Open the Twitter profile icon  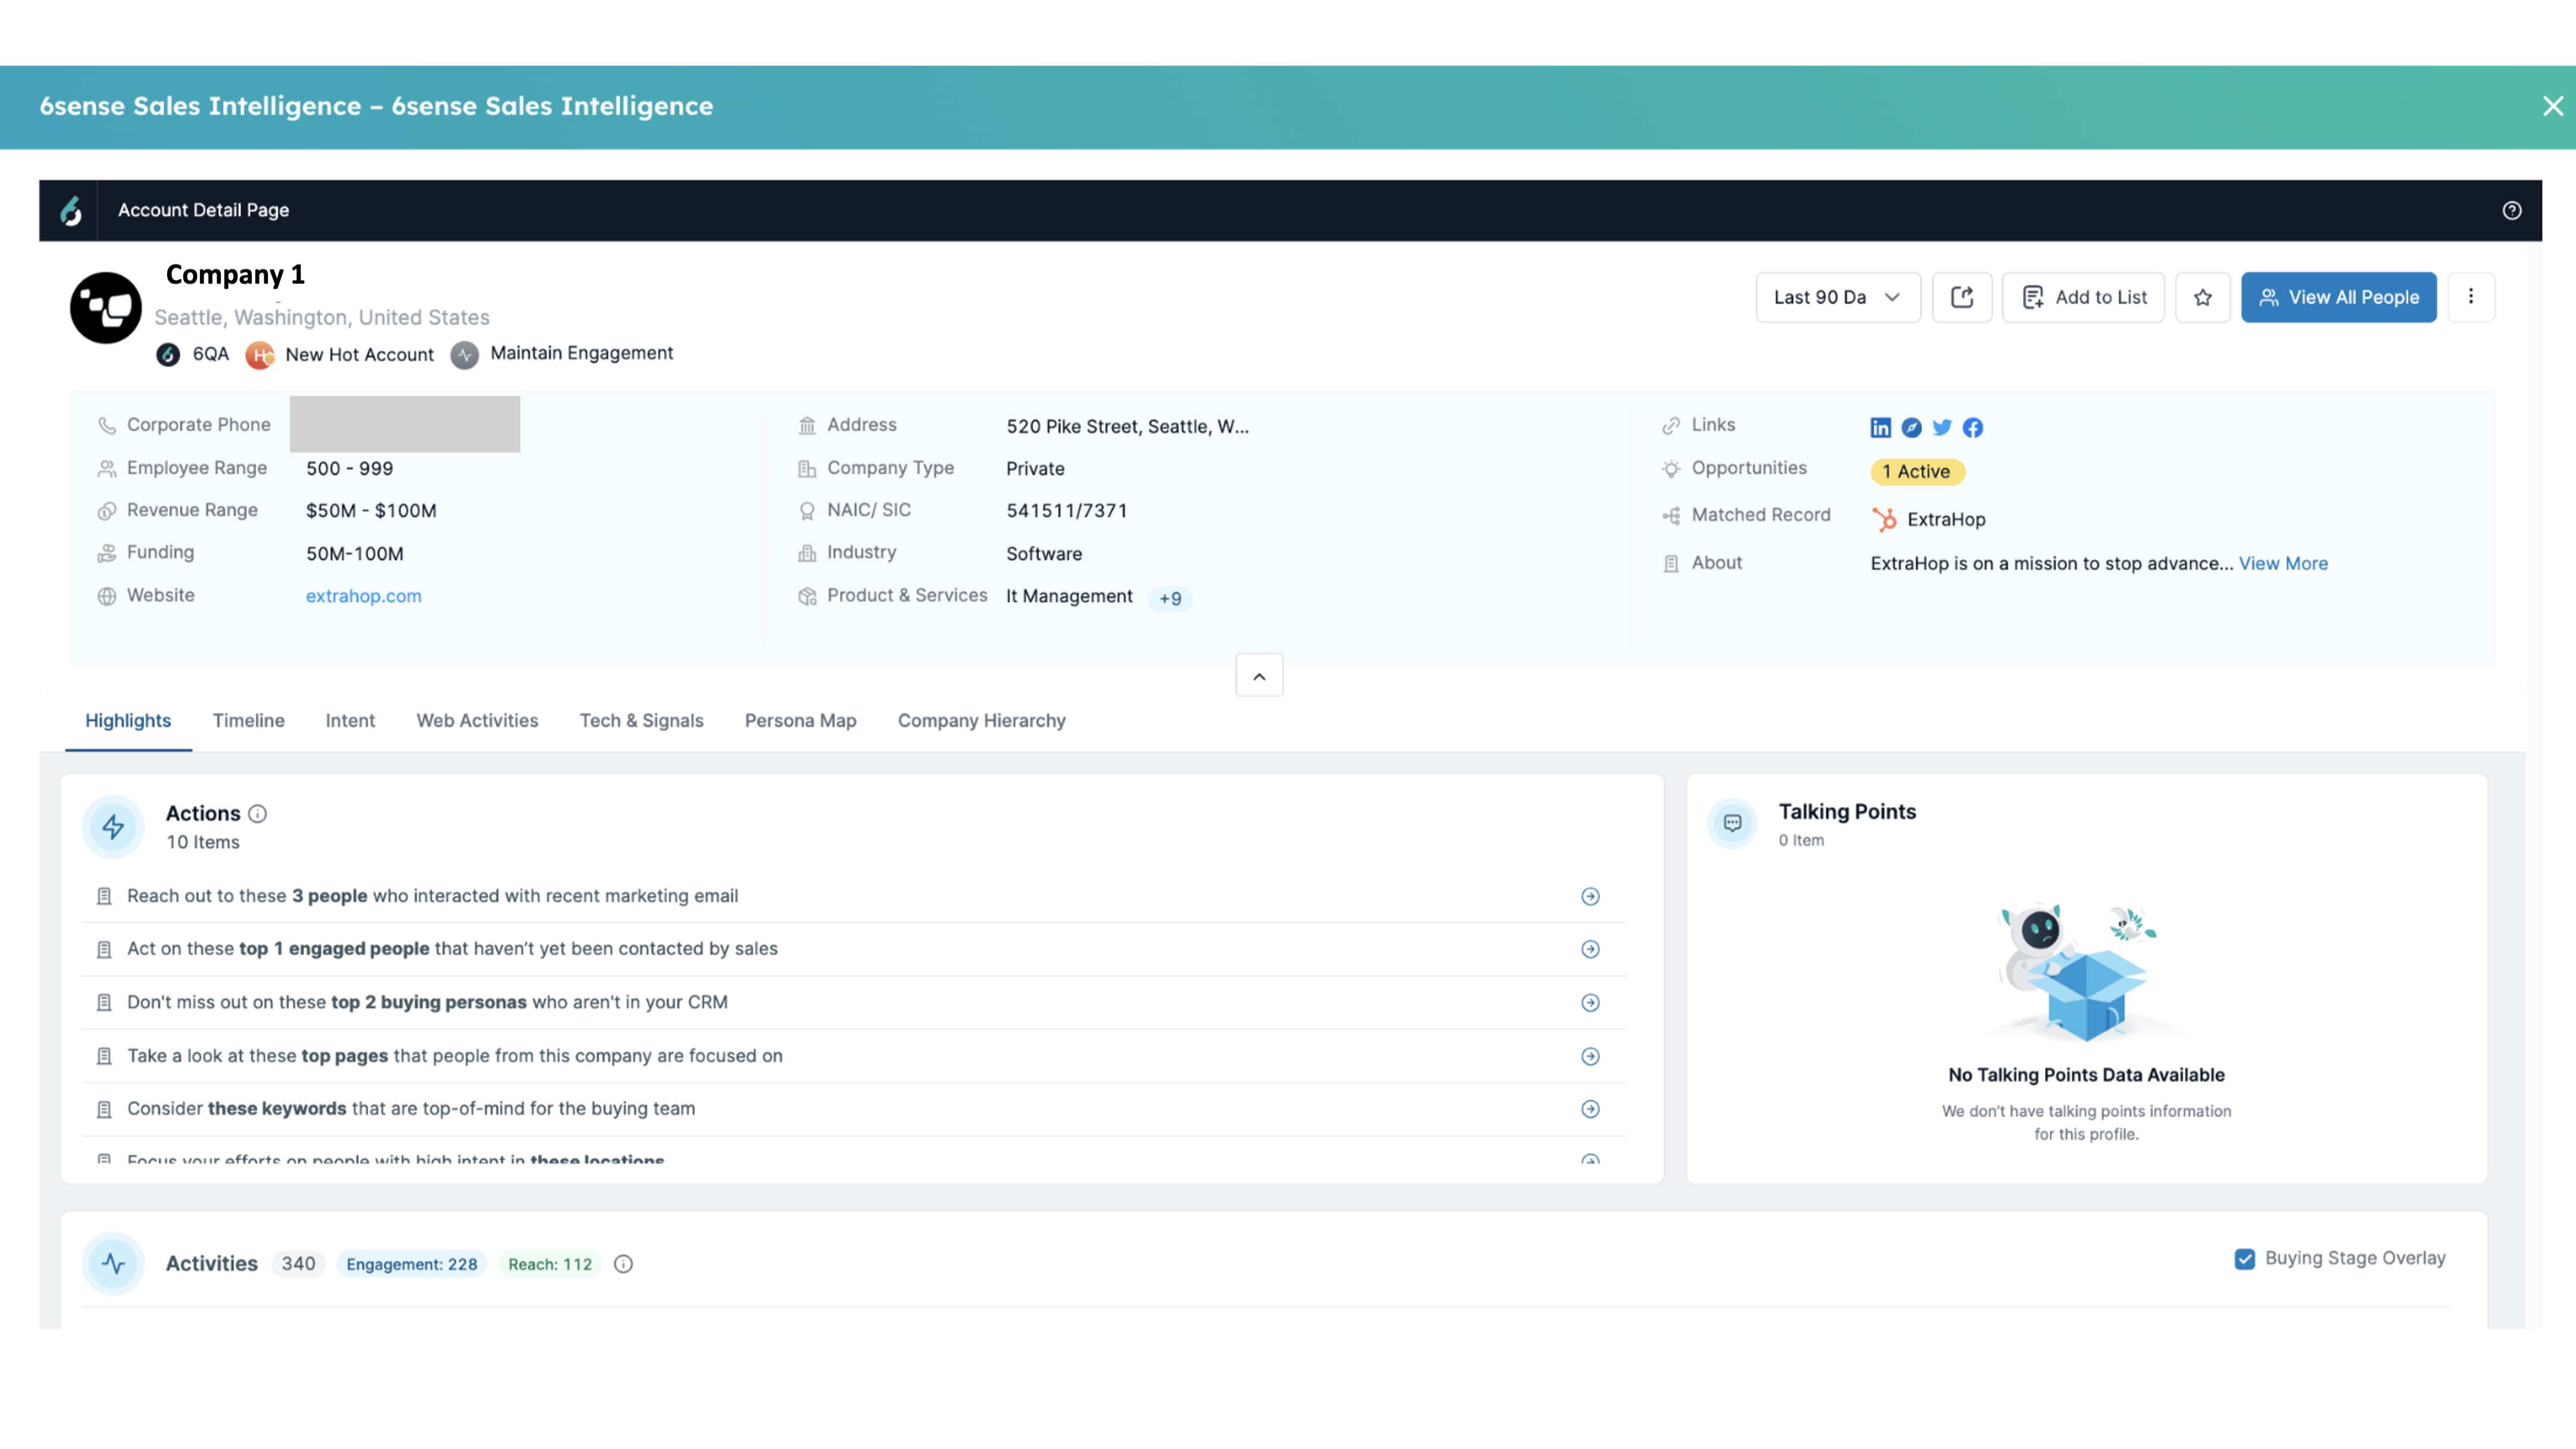tap(1942, 428)
